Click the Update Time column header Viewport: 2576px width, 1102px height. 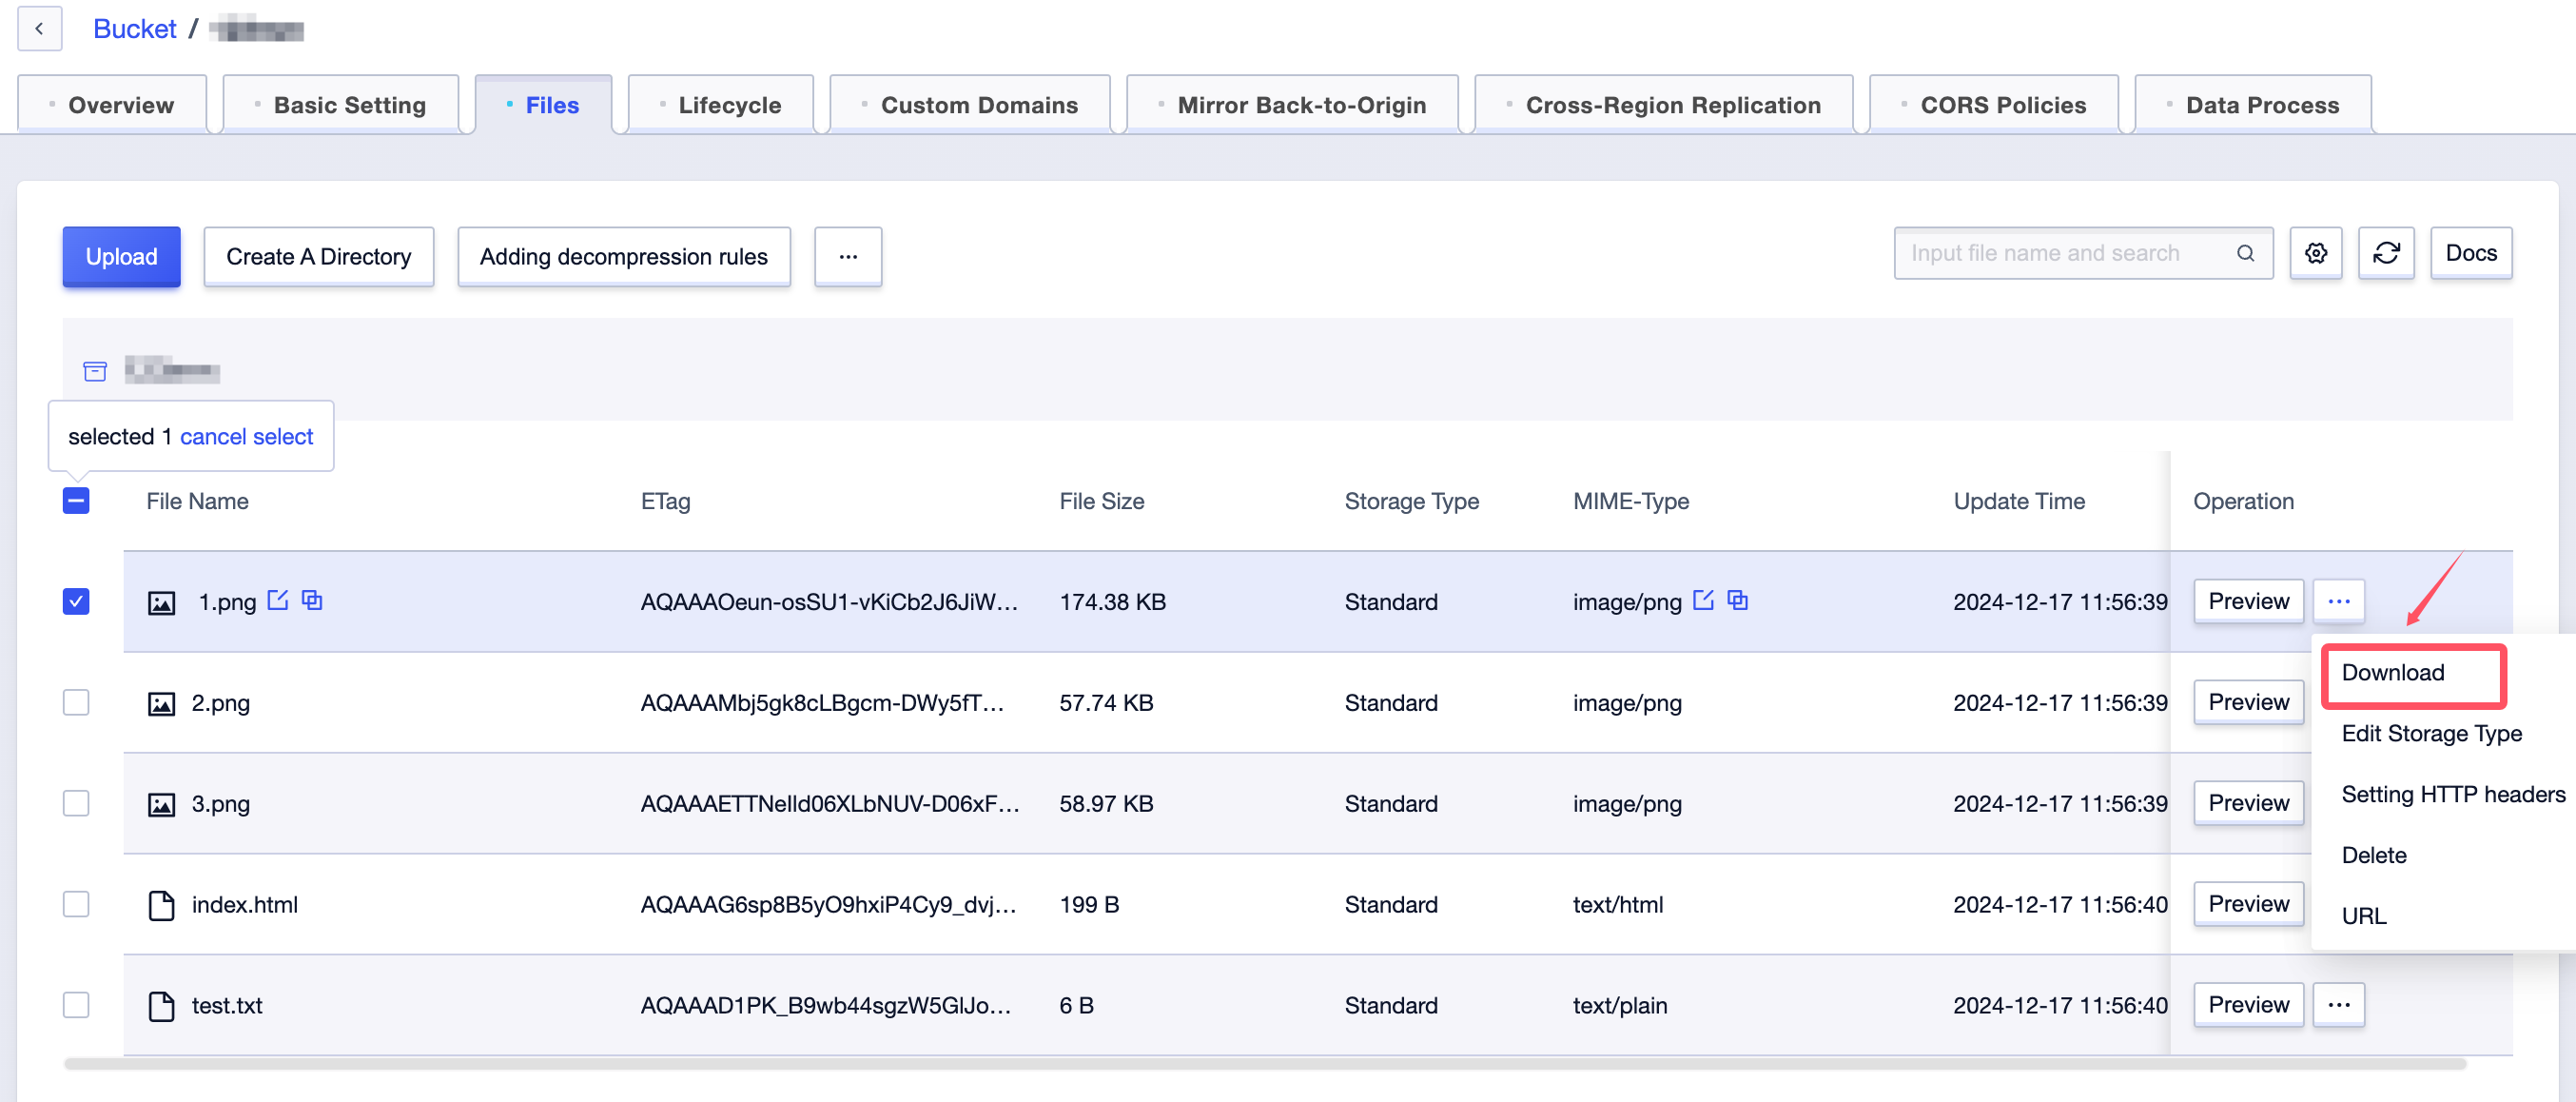pyautogui.click(x=2019, y=501)
